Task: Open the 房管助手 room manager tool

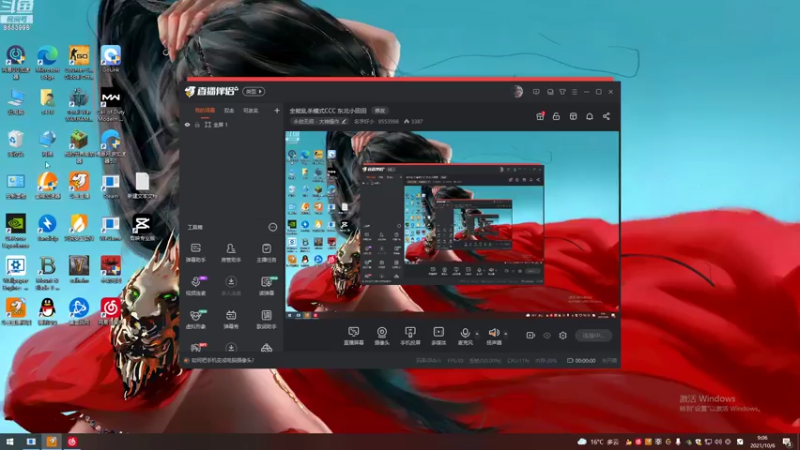Action: (x=231, y=253)
